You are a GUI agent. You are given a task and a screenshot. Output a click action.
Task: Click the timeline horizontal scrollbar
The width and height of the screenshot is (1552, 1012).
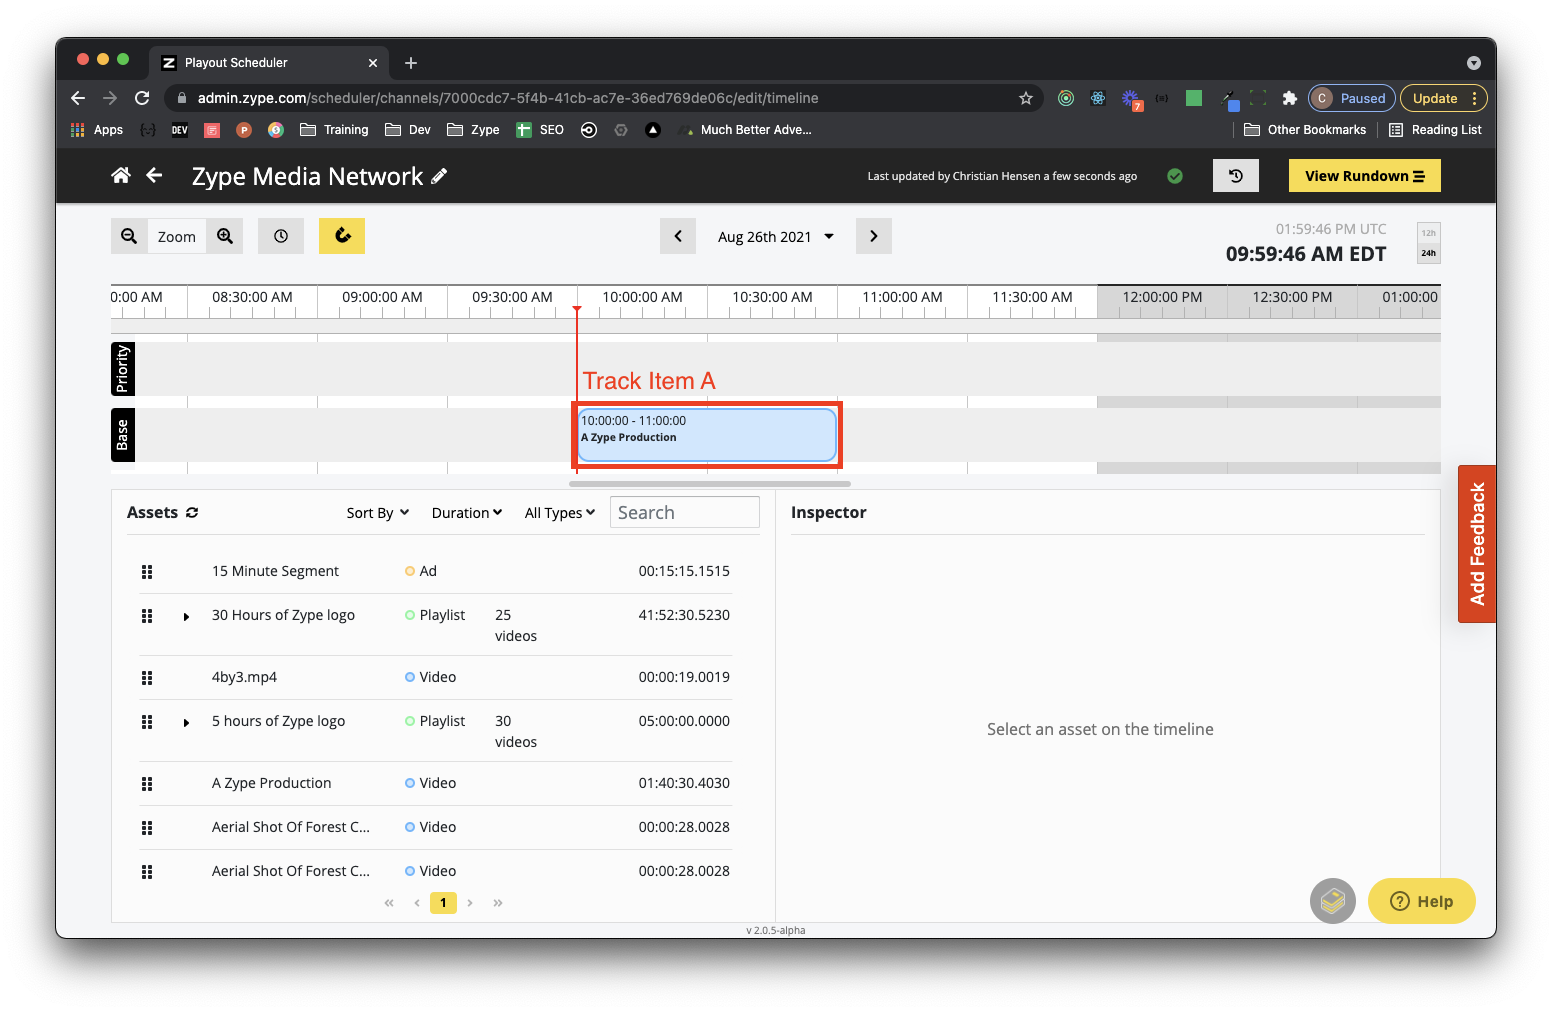tap(710, 484)
